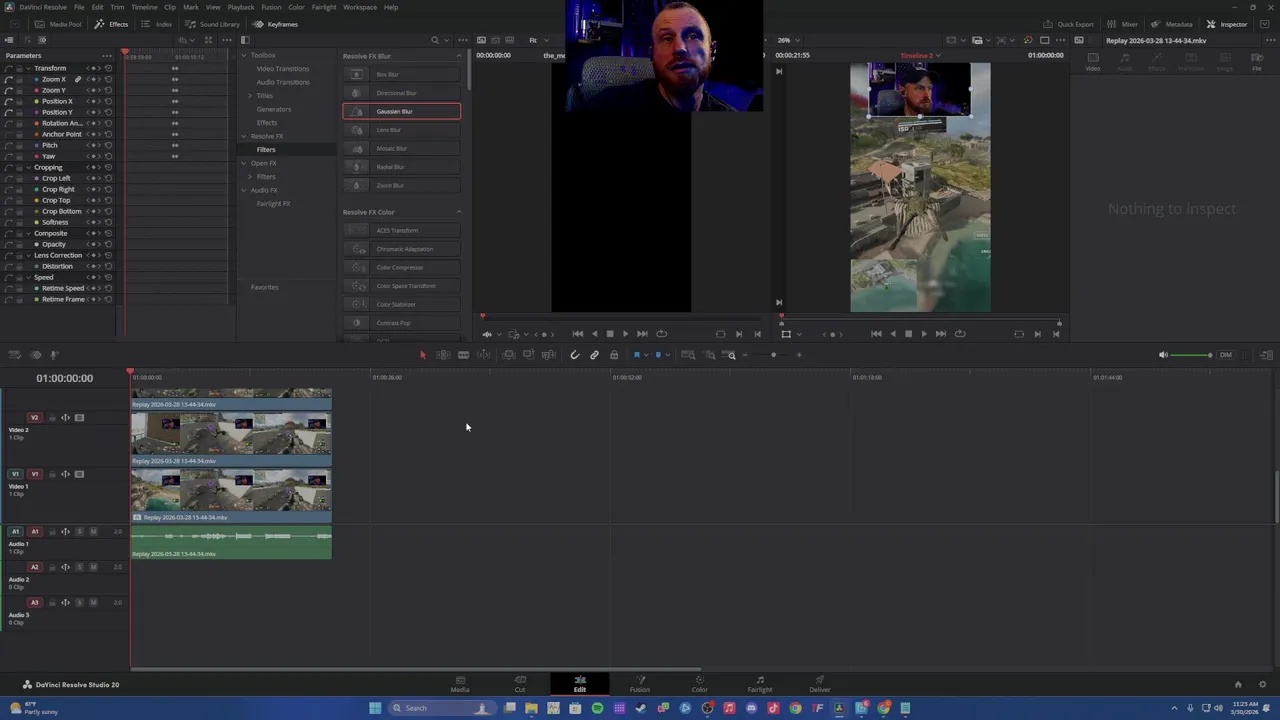Open the Media Pool panel

coord(60,24)
